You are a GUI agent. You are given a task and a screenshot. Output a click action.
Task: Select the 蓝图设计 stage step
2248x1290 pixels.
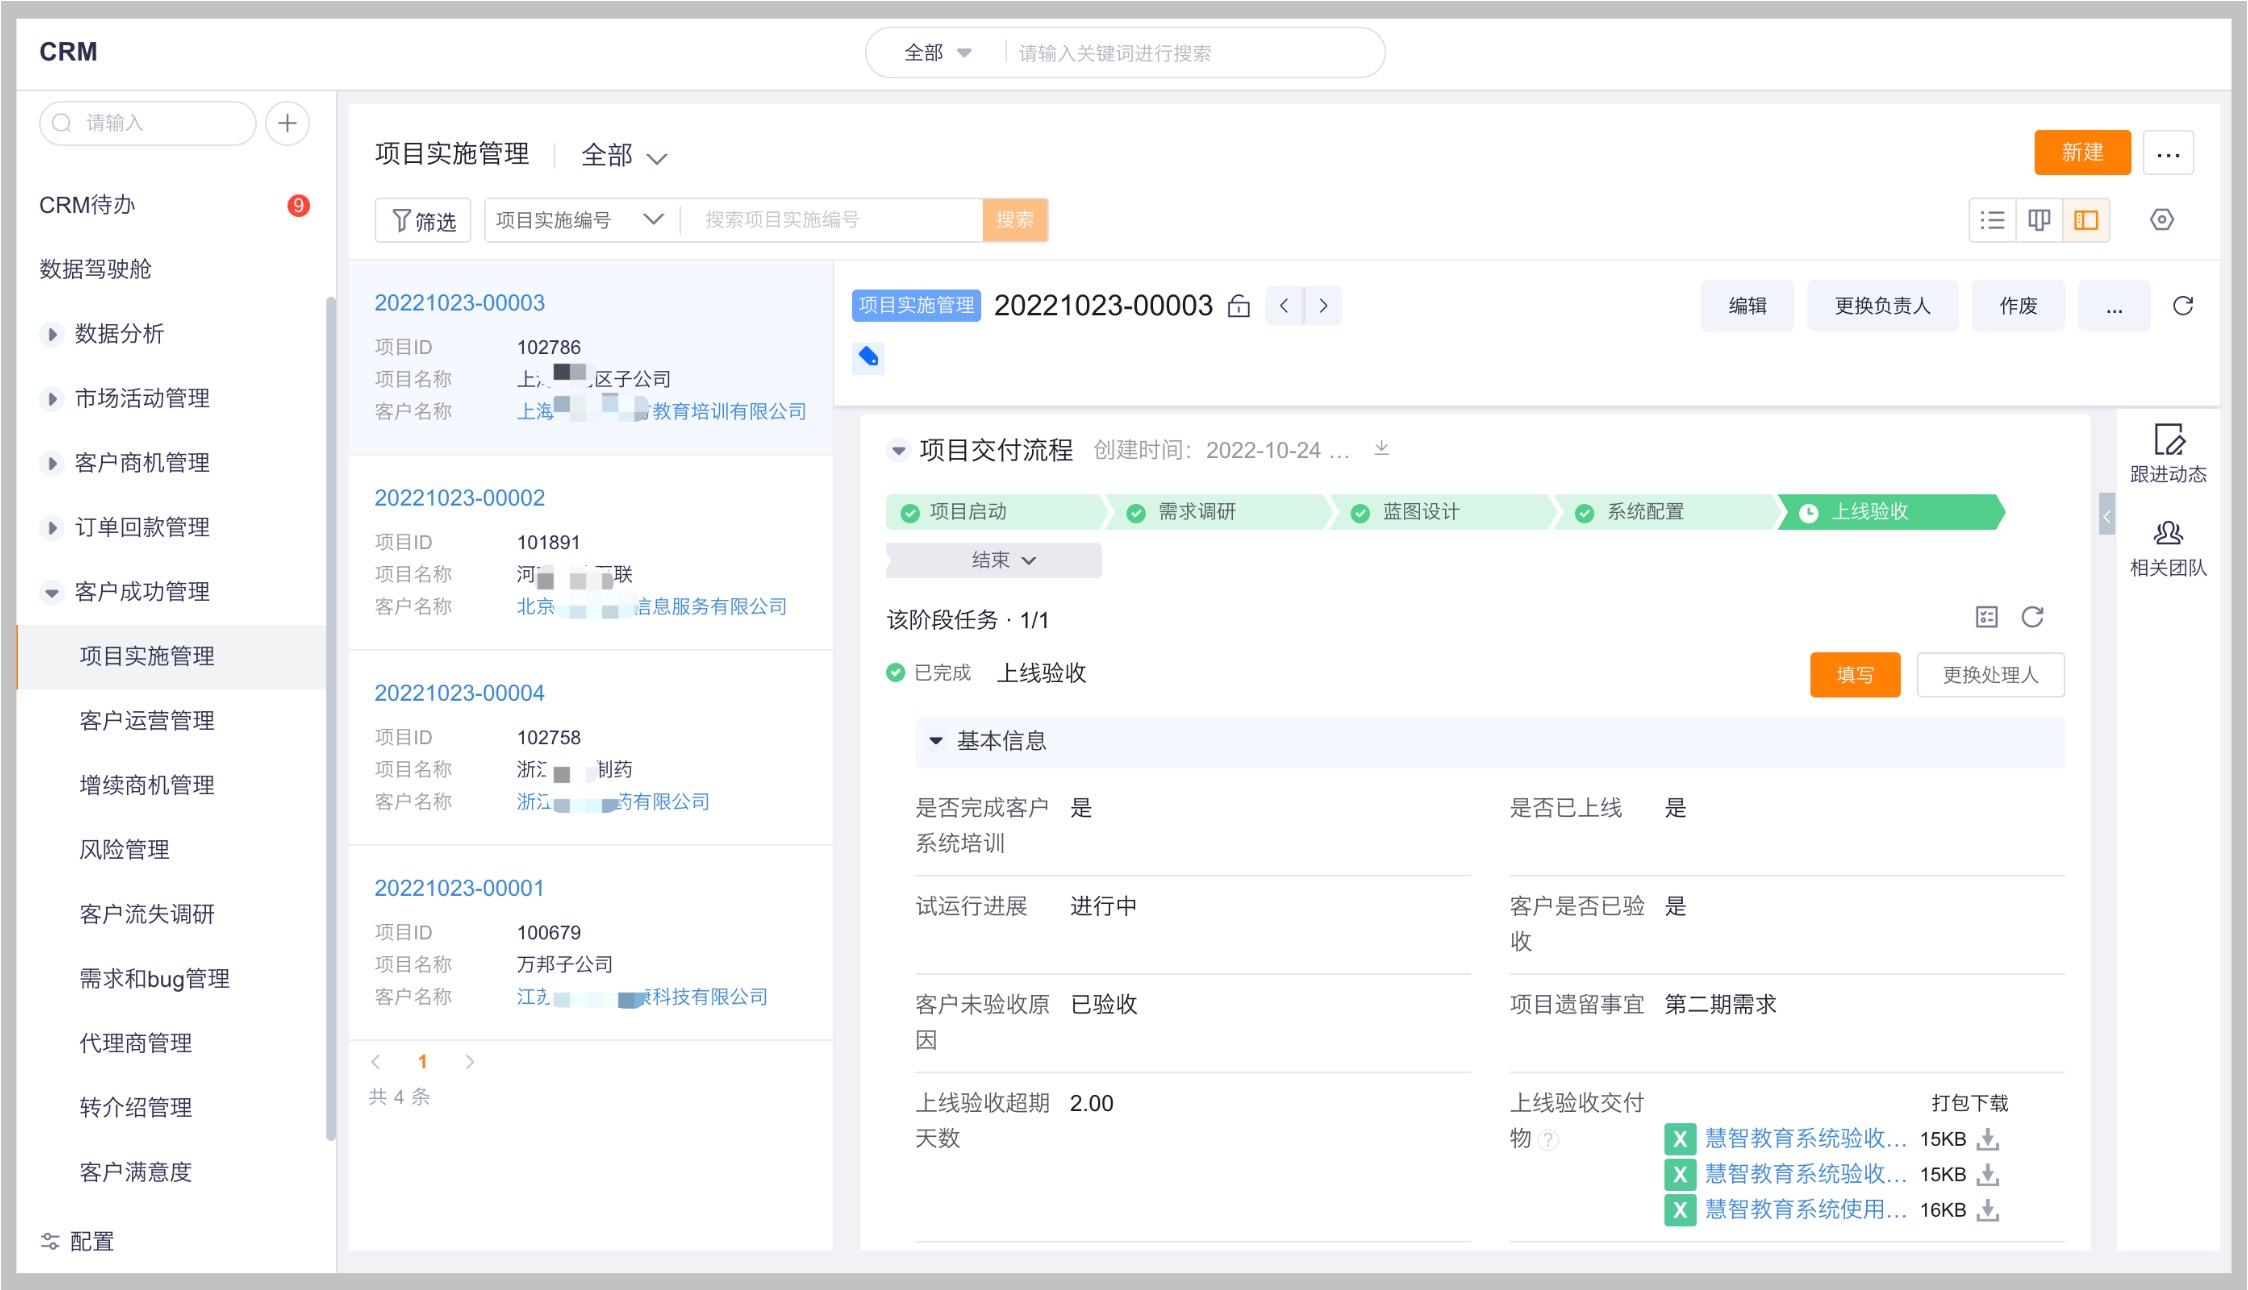(x=1443, y=512)
